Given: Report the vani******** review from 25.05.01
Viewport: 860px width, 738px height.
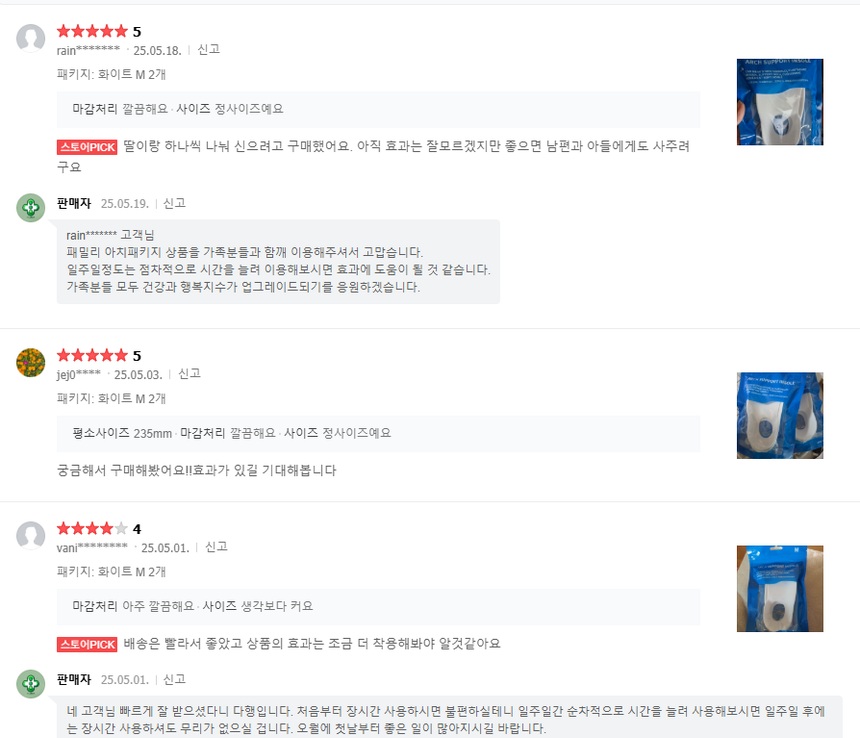Looking at the screenshot, I should click(216, 547).
